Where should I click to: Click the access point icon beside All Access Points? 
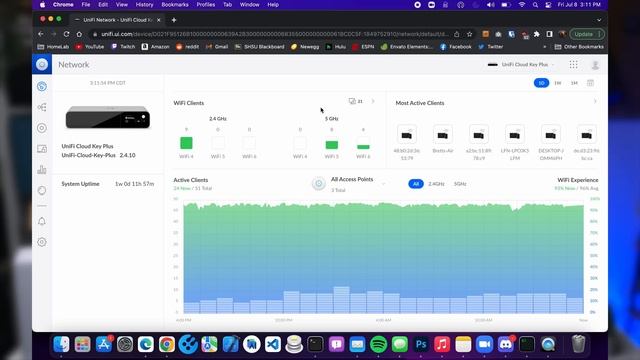pos(319,184)
